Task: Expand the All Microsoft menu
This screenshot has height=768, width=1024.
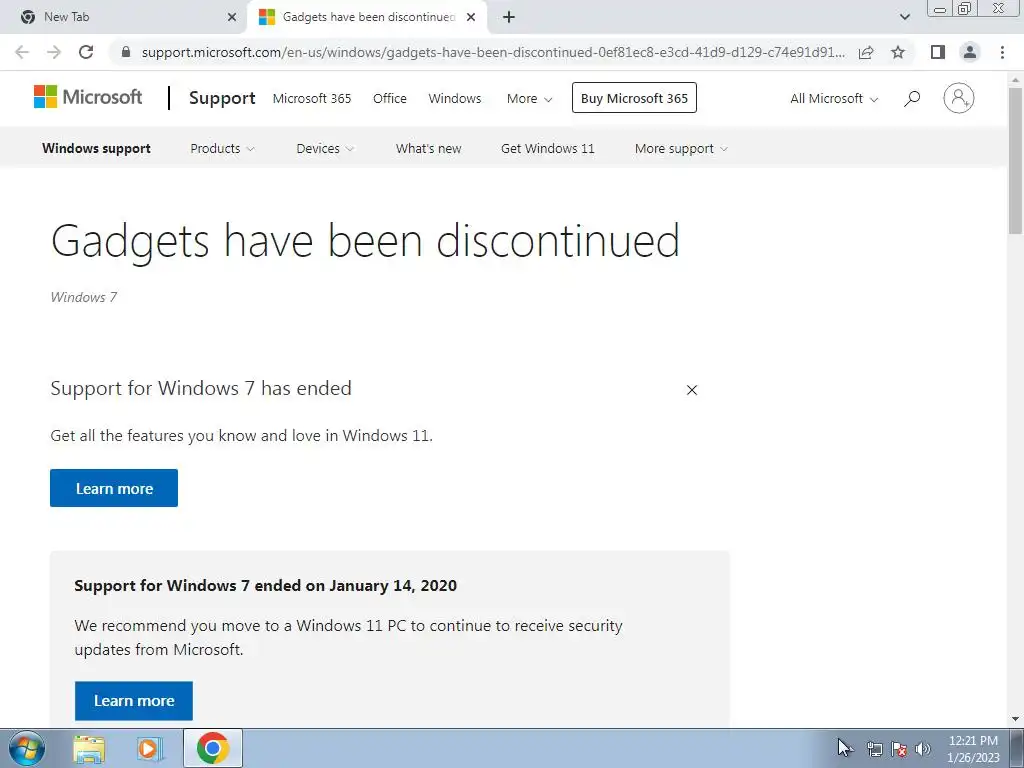Action: click(834, 99)
